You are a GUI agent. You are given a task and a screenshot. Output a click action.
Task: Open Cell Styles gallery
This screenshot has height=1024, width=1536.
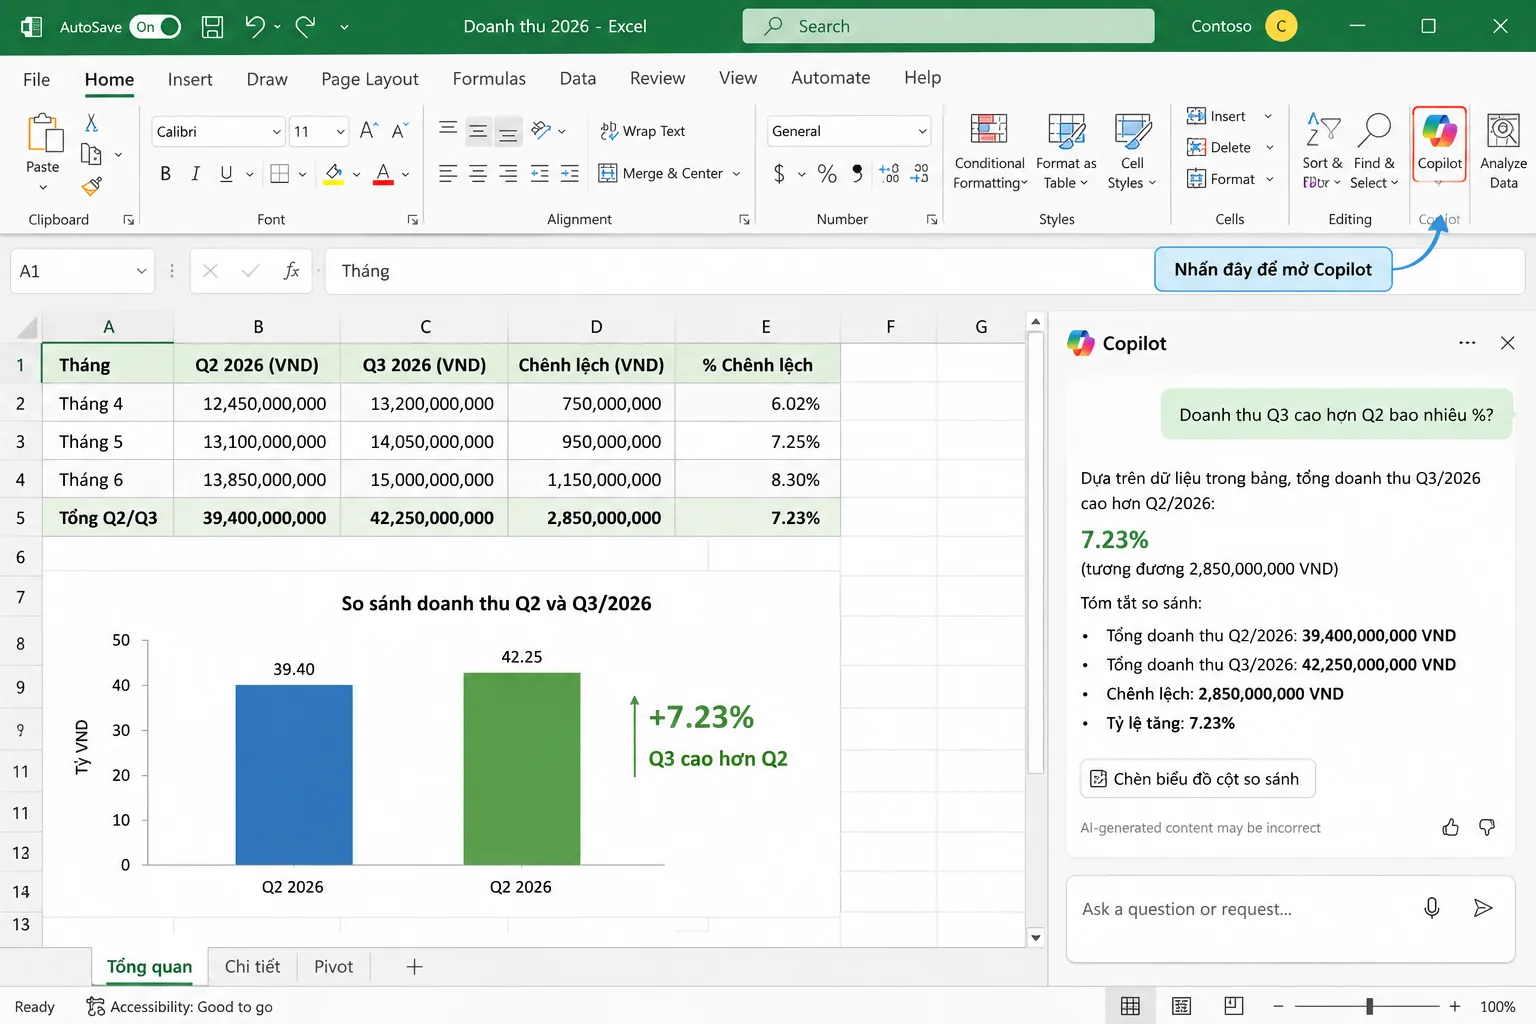tap(1132, 151)
